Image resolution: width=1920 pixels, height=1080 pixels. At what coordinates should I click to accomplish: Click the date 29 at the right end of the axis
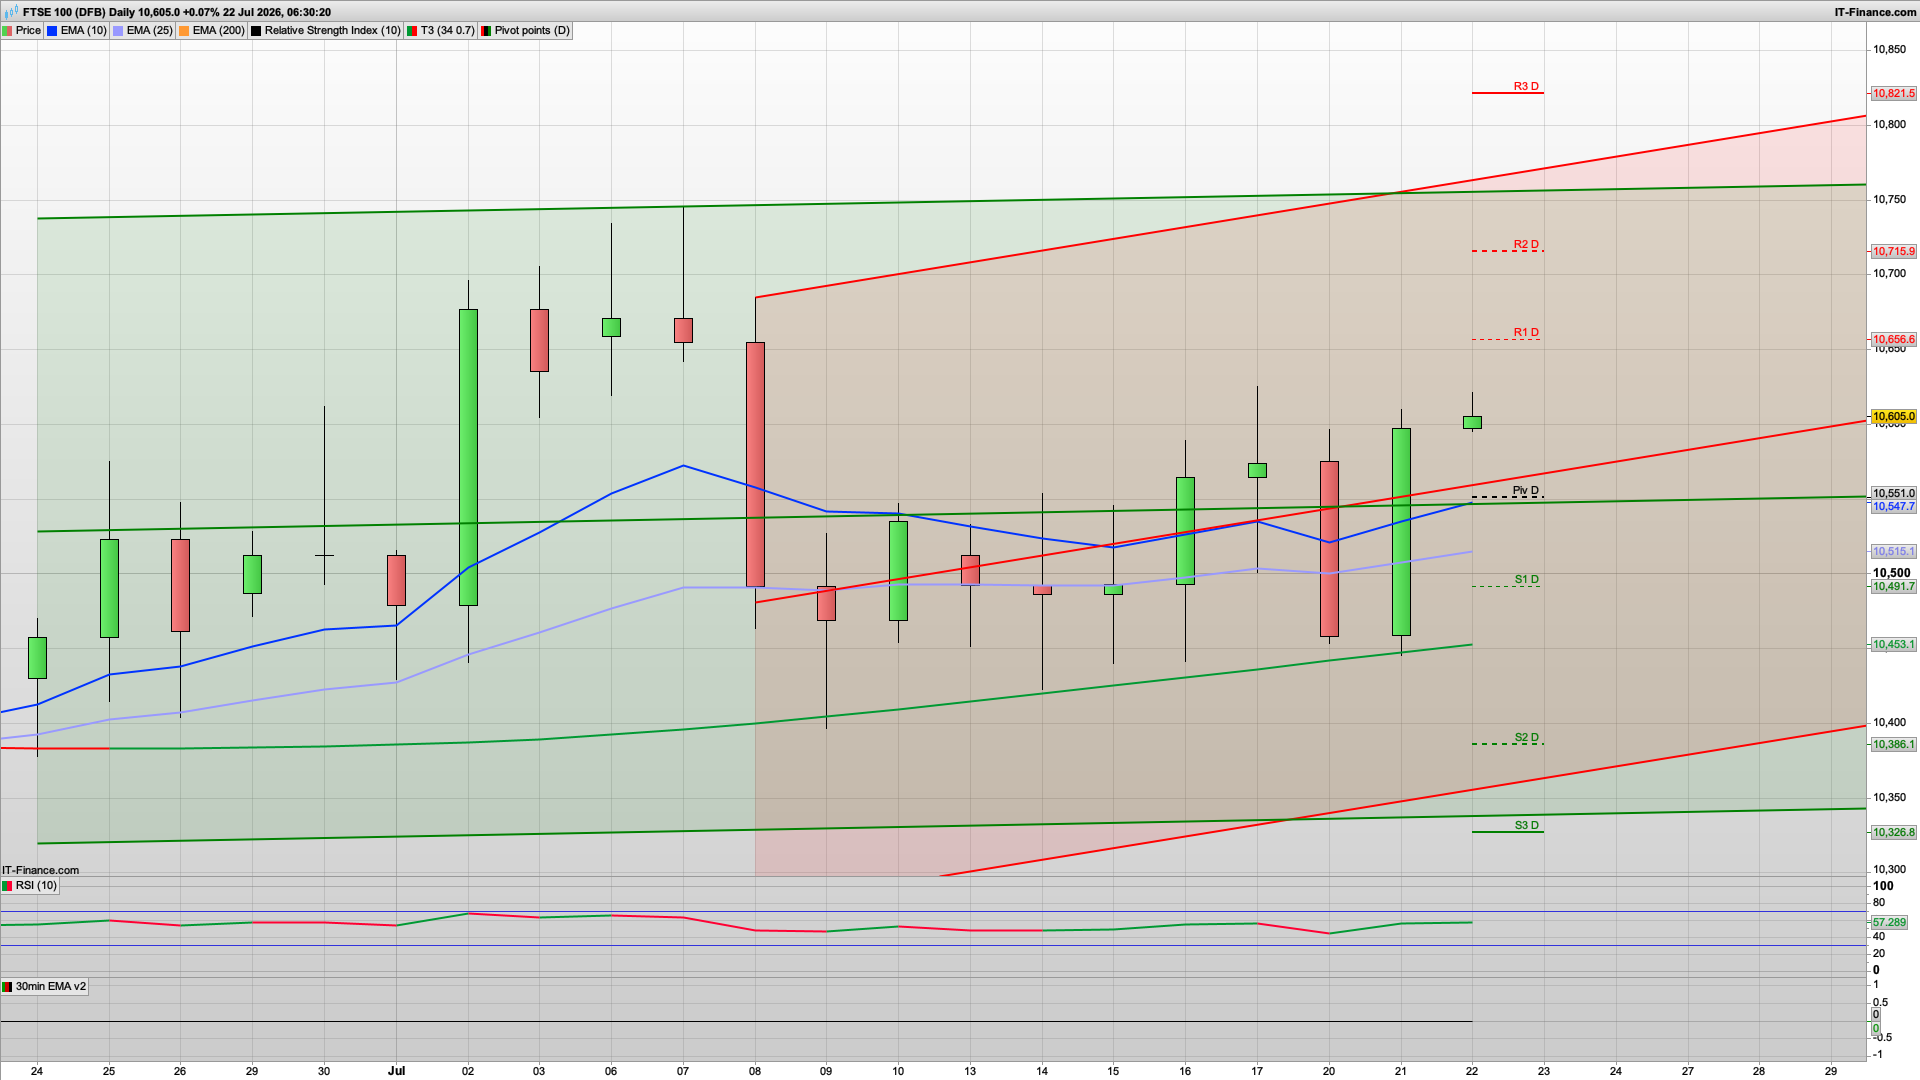pos(1831,1071)
